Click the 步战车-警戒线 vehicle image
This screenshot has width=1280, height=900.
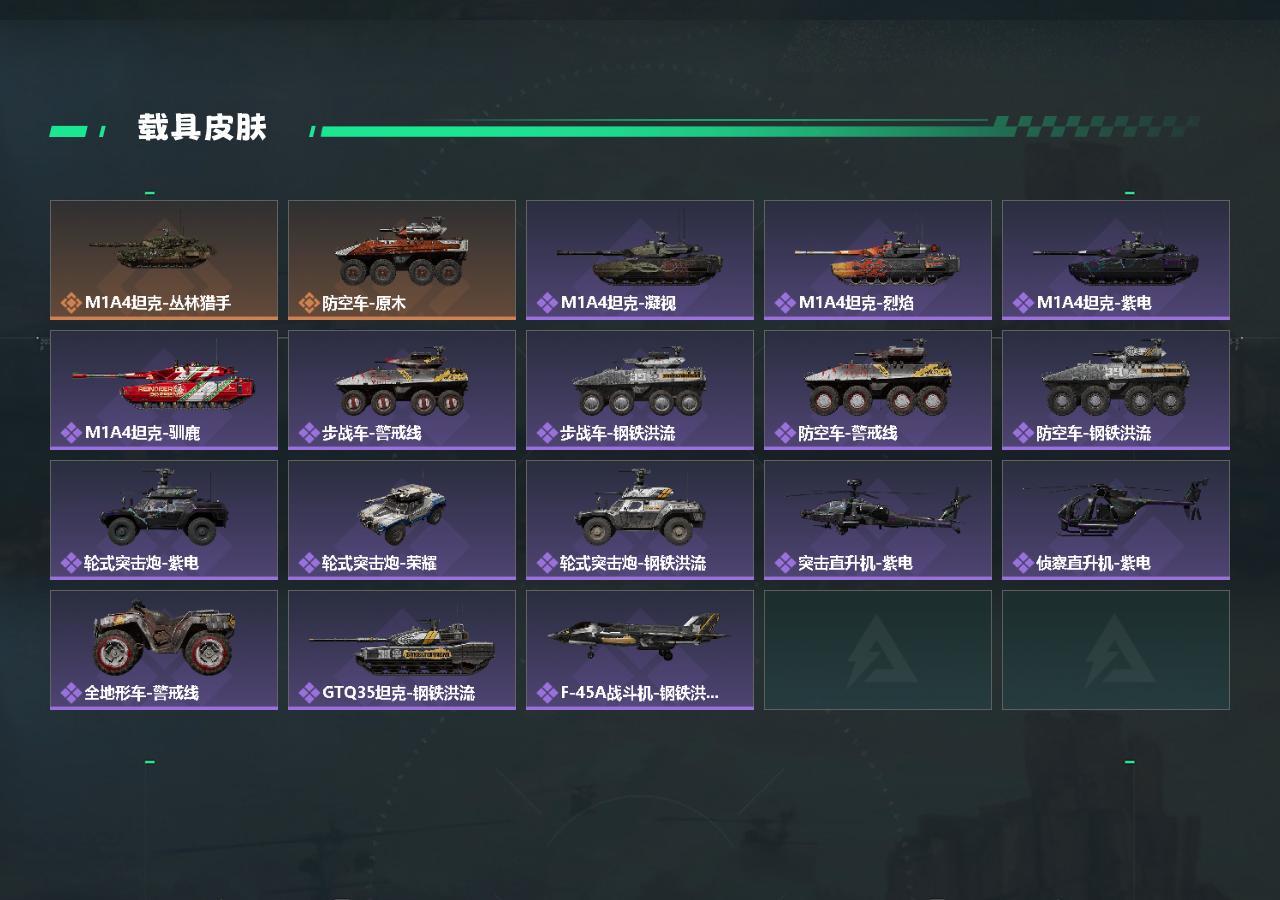click(402, 381)
